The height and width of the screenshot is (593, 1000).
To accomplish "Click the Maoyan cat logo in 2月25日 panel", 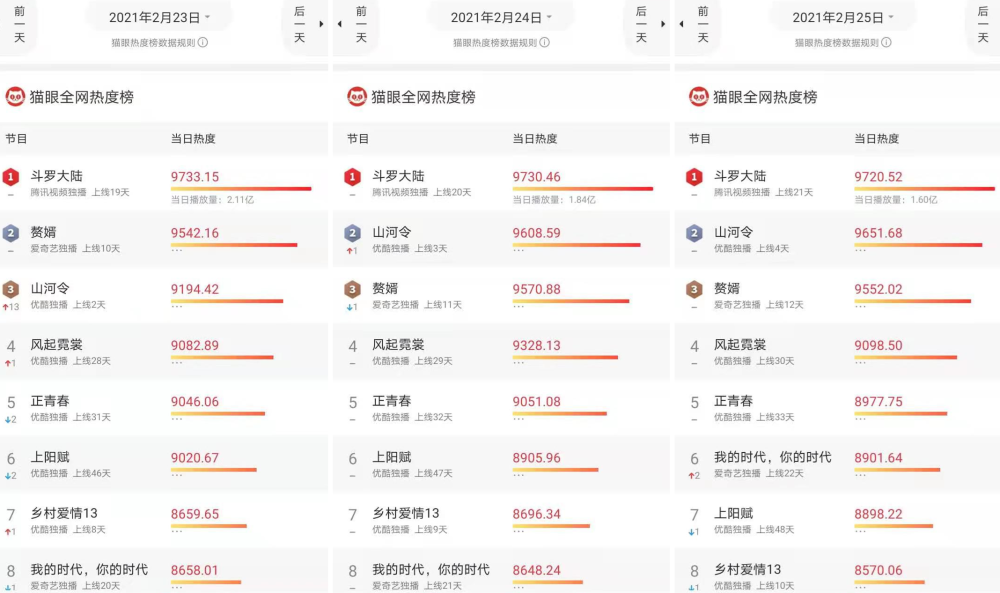I will pyautogui.click(x=699, y=97).
